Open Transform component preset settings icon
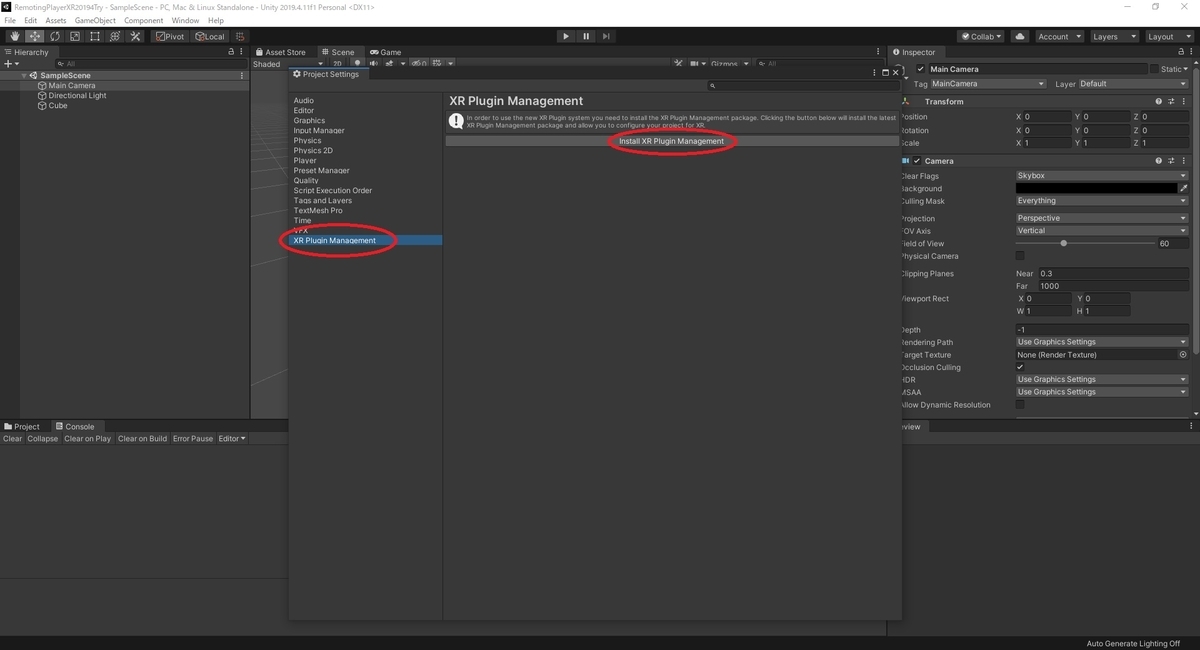Screen dimensions: 1200x650 click(1172, 101)
